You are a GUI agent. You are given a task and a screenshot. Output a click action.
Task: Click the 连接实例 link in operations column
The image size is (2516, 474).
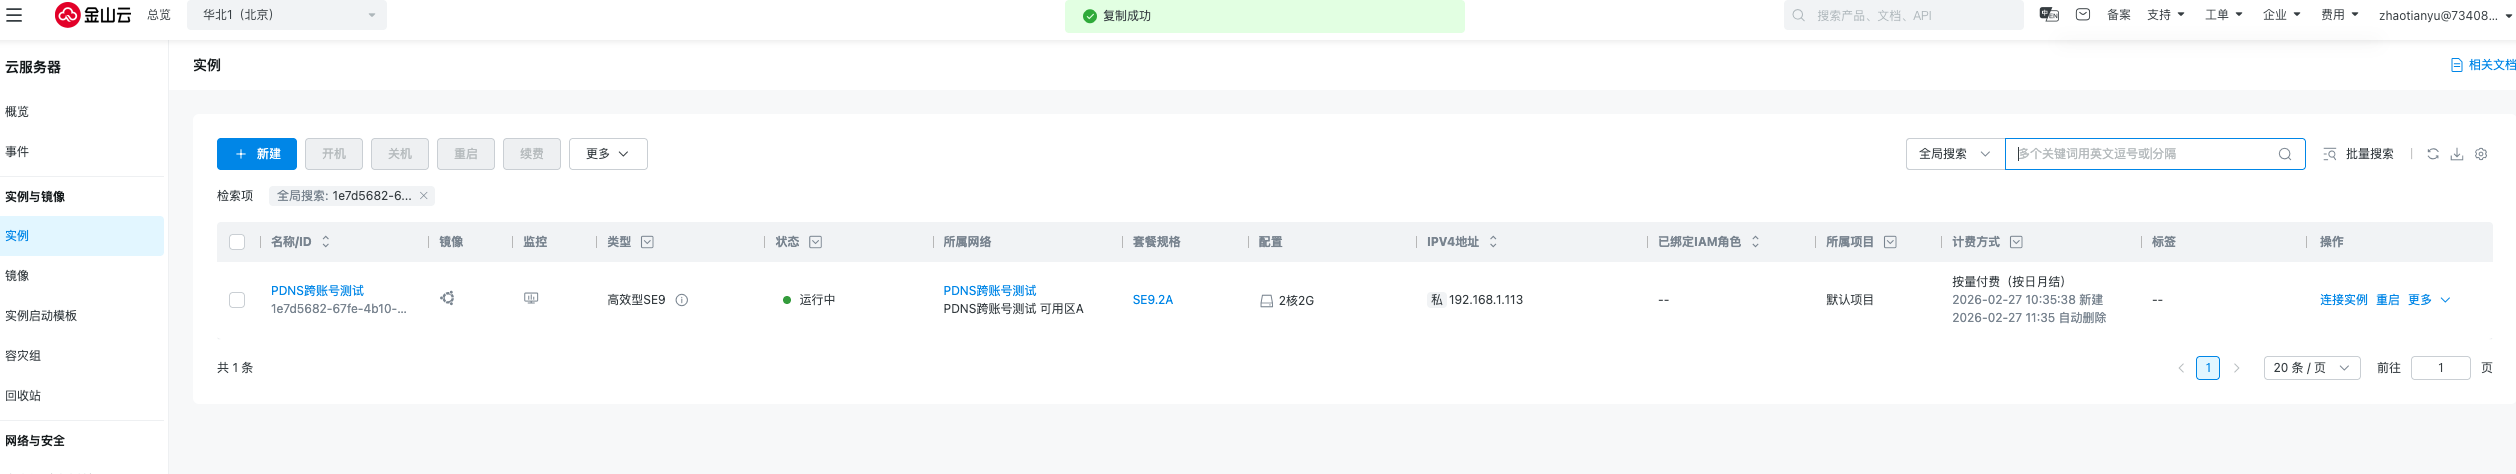pos(2343,300)
